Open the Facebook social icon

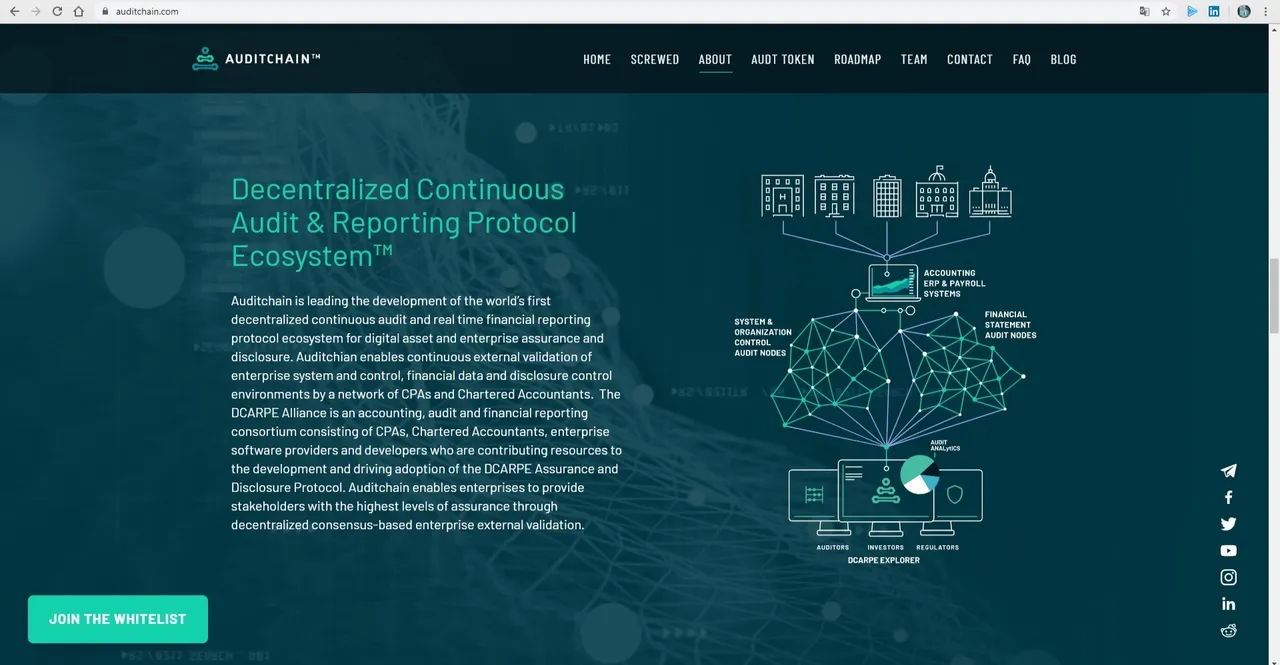(1228, 497)
